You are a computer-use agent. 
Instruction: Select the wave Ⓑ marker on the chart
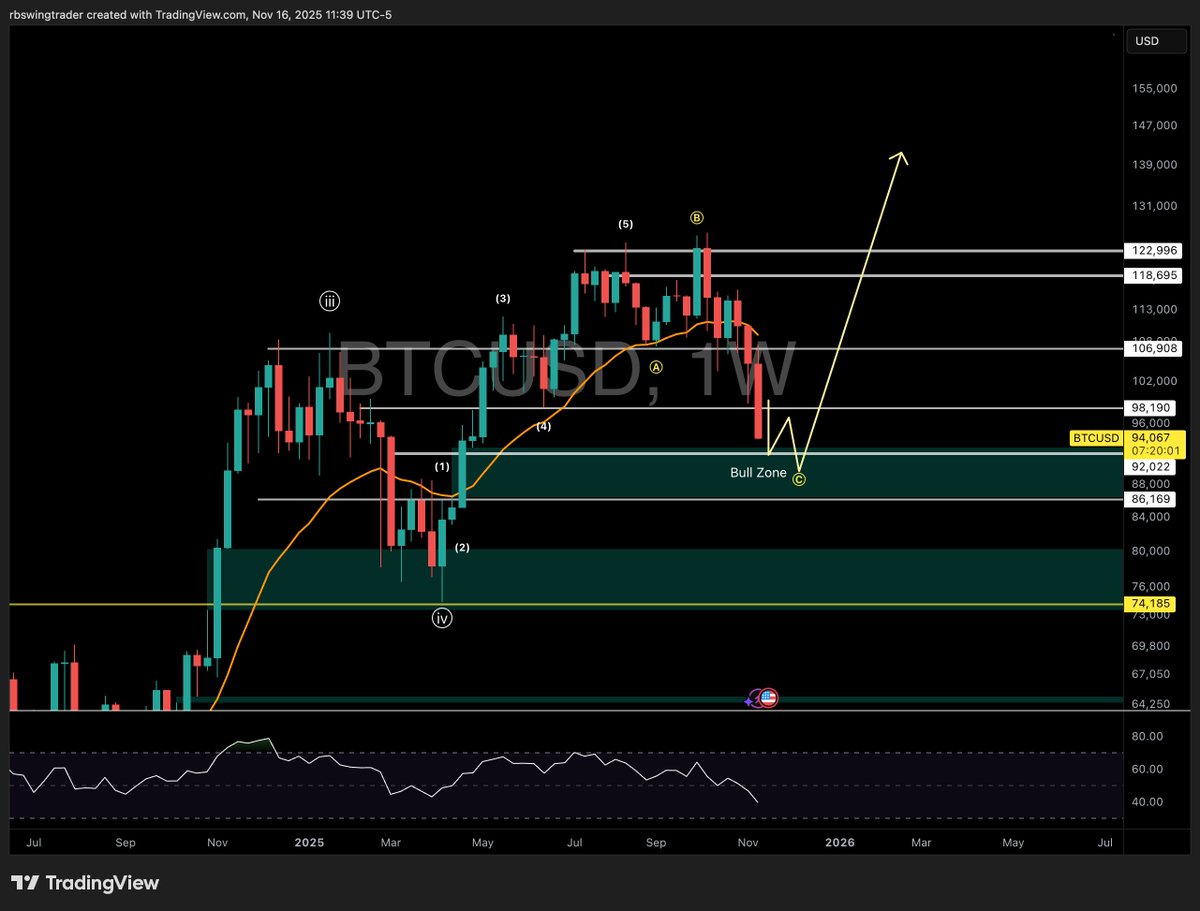point(696,217)
